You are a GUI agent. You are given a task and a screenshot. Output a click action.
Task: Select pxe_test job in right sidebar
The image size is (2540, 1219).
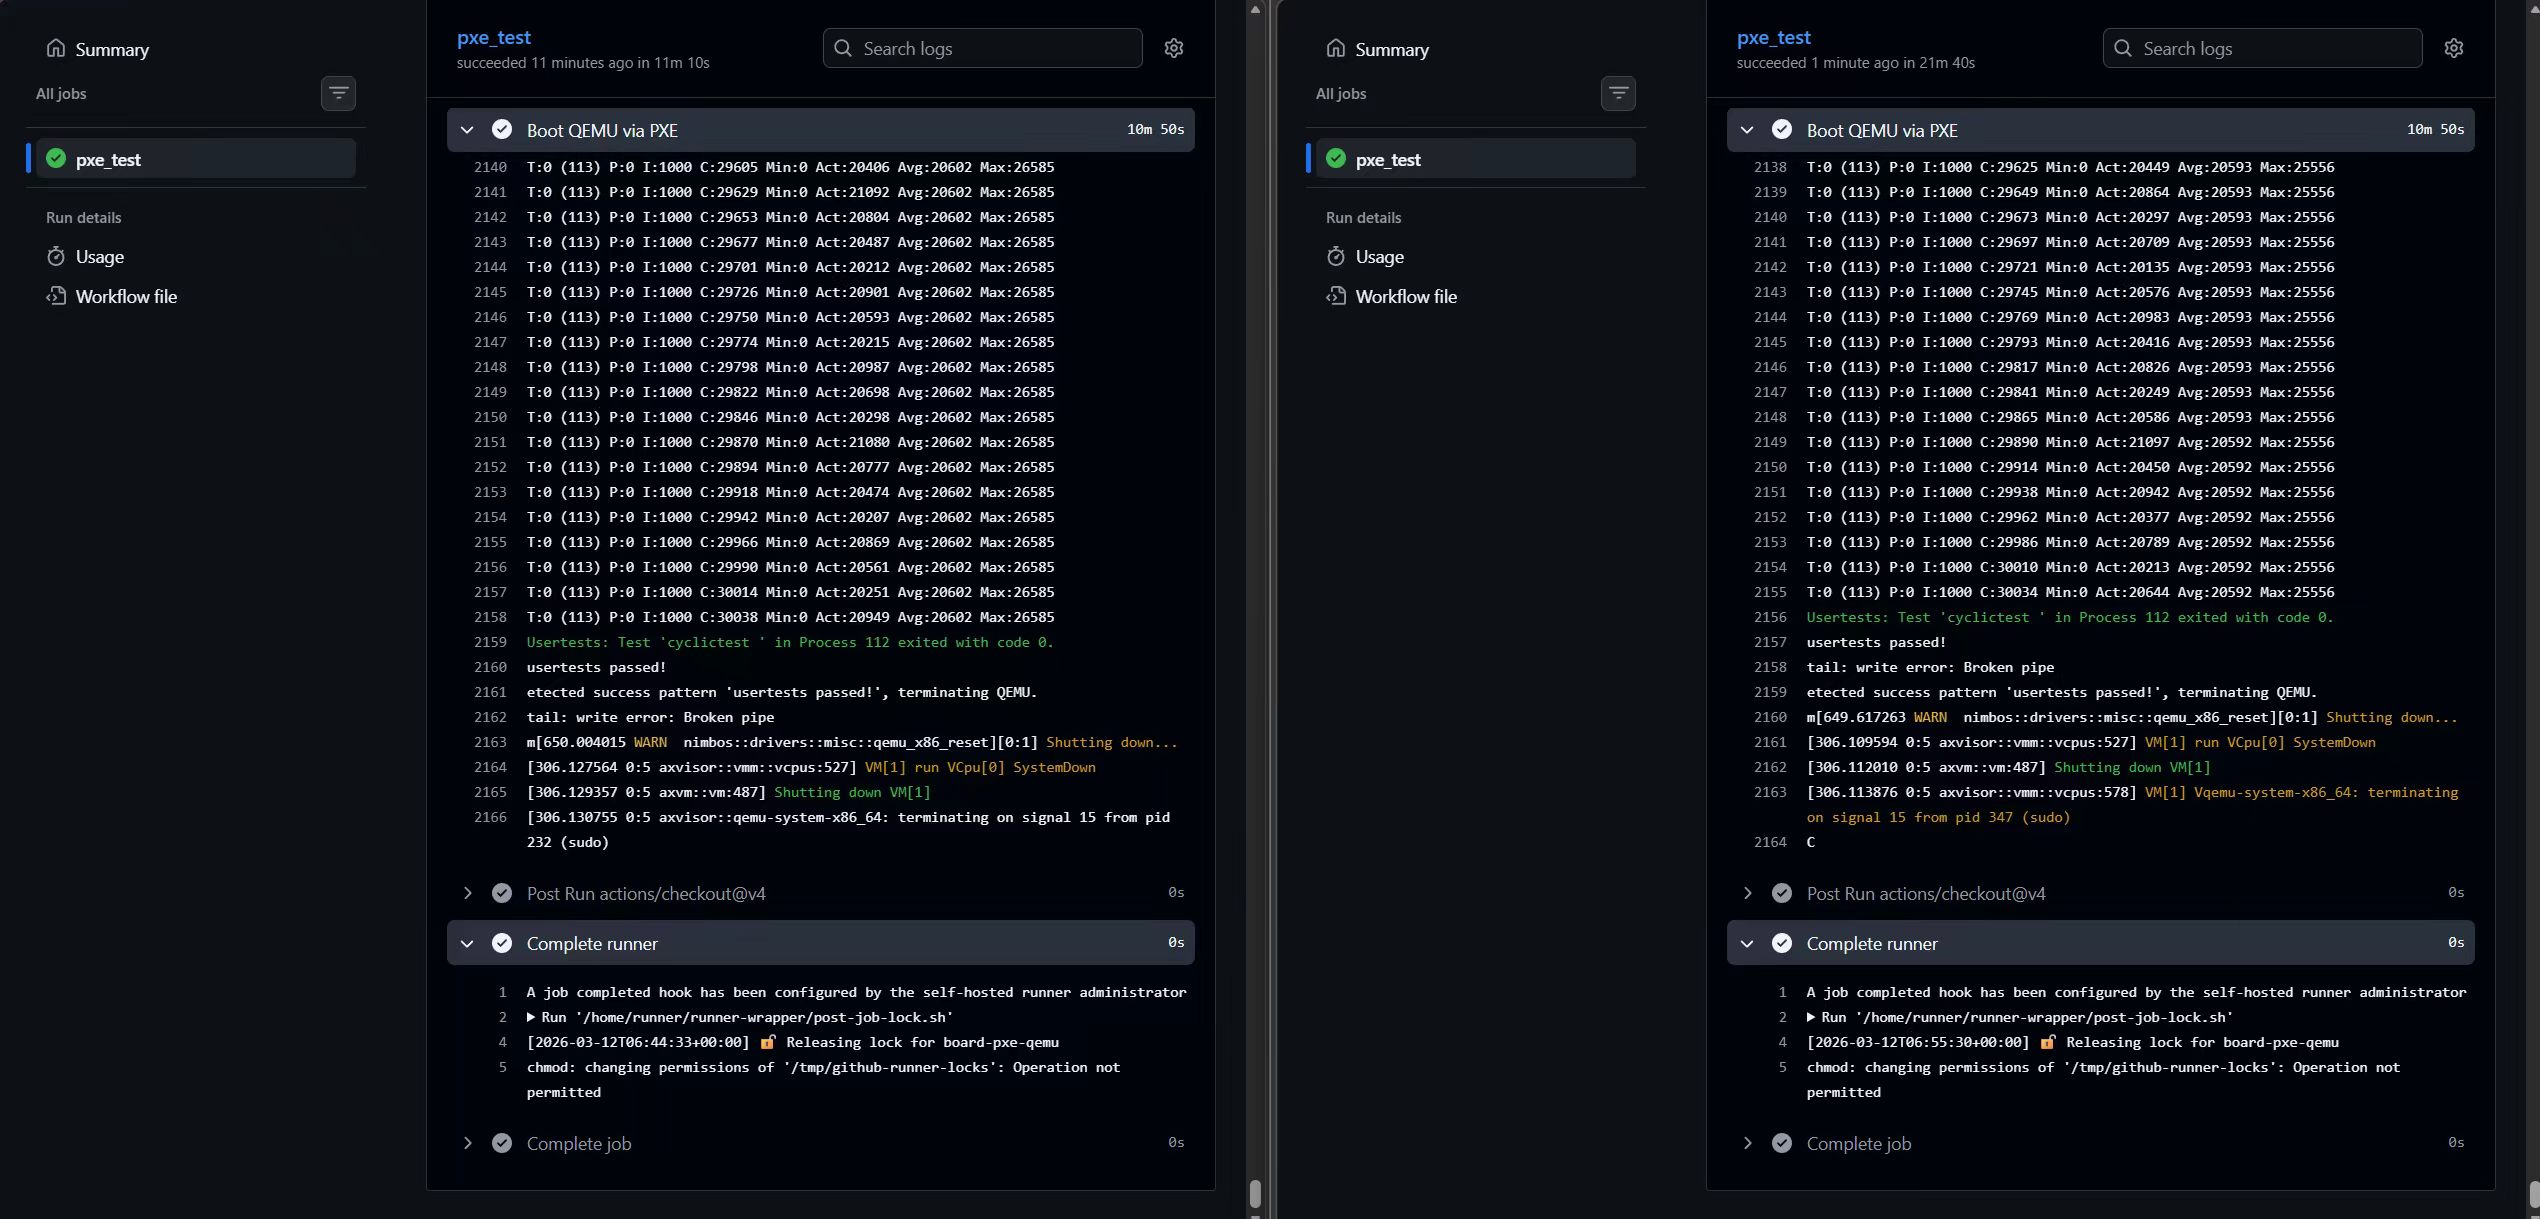pos(1388,159)
